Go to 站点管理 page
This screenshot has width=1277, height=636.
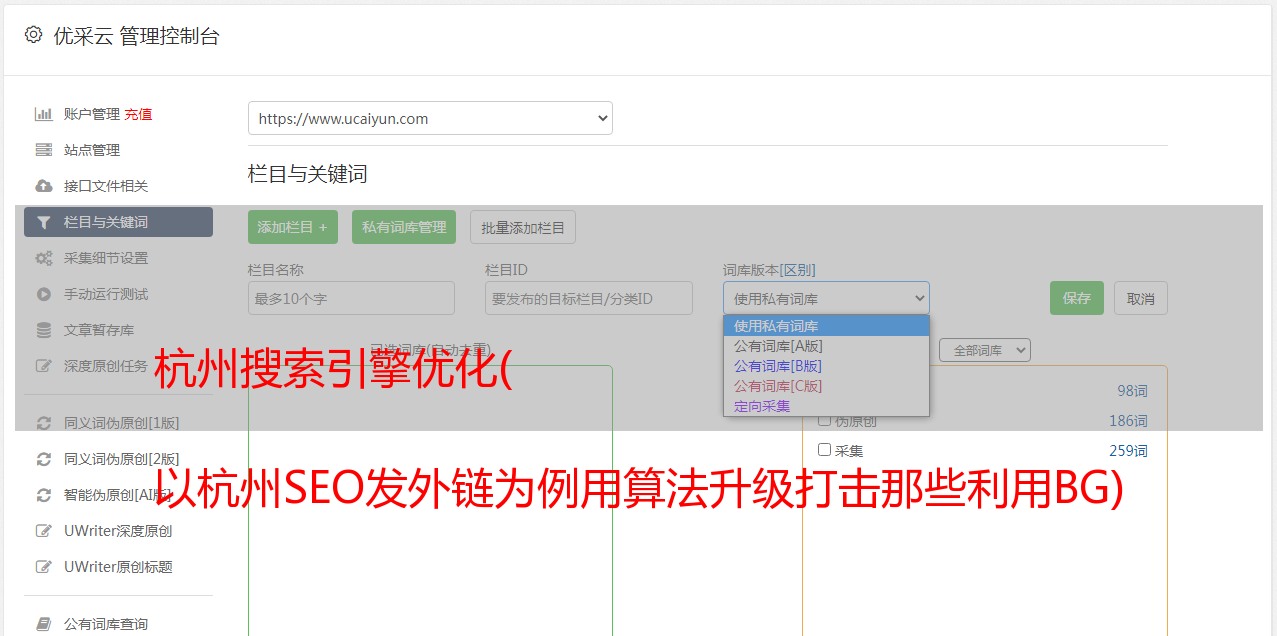(x=92, y=150)
